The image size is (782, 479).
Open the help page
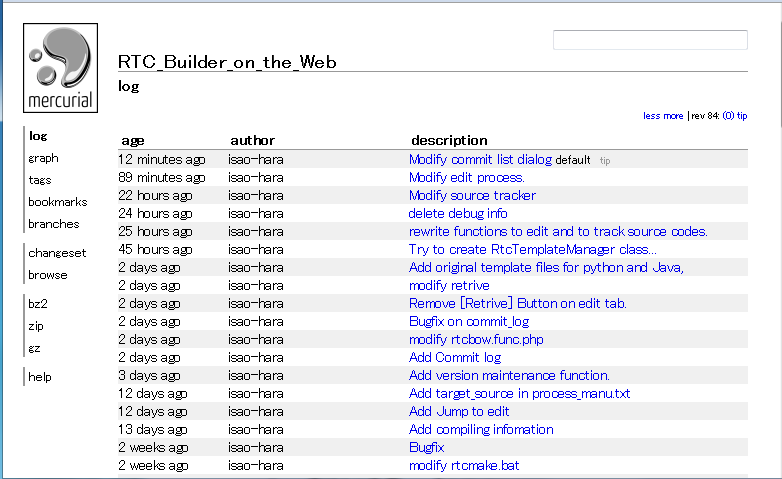(x=40, y=377)
